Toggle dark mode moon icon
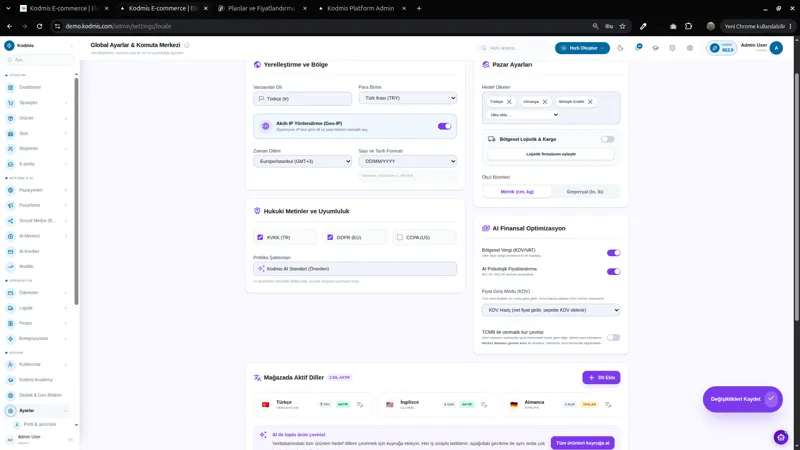Image resolution: width=800 pixels, height=450 pixels. point(620,48)
